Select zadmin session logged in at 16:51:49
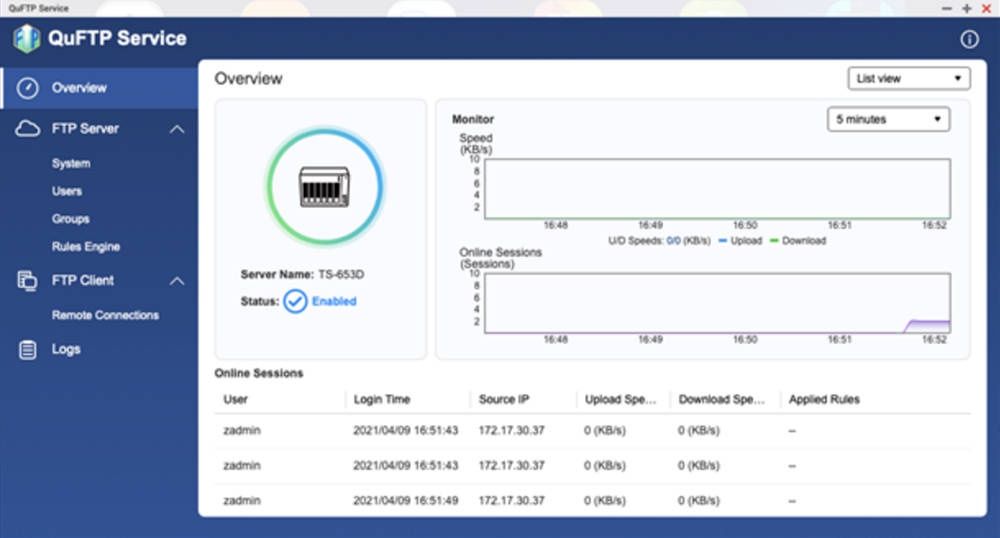This screenshot has width=1000, height=538. 592,500
